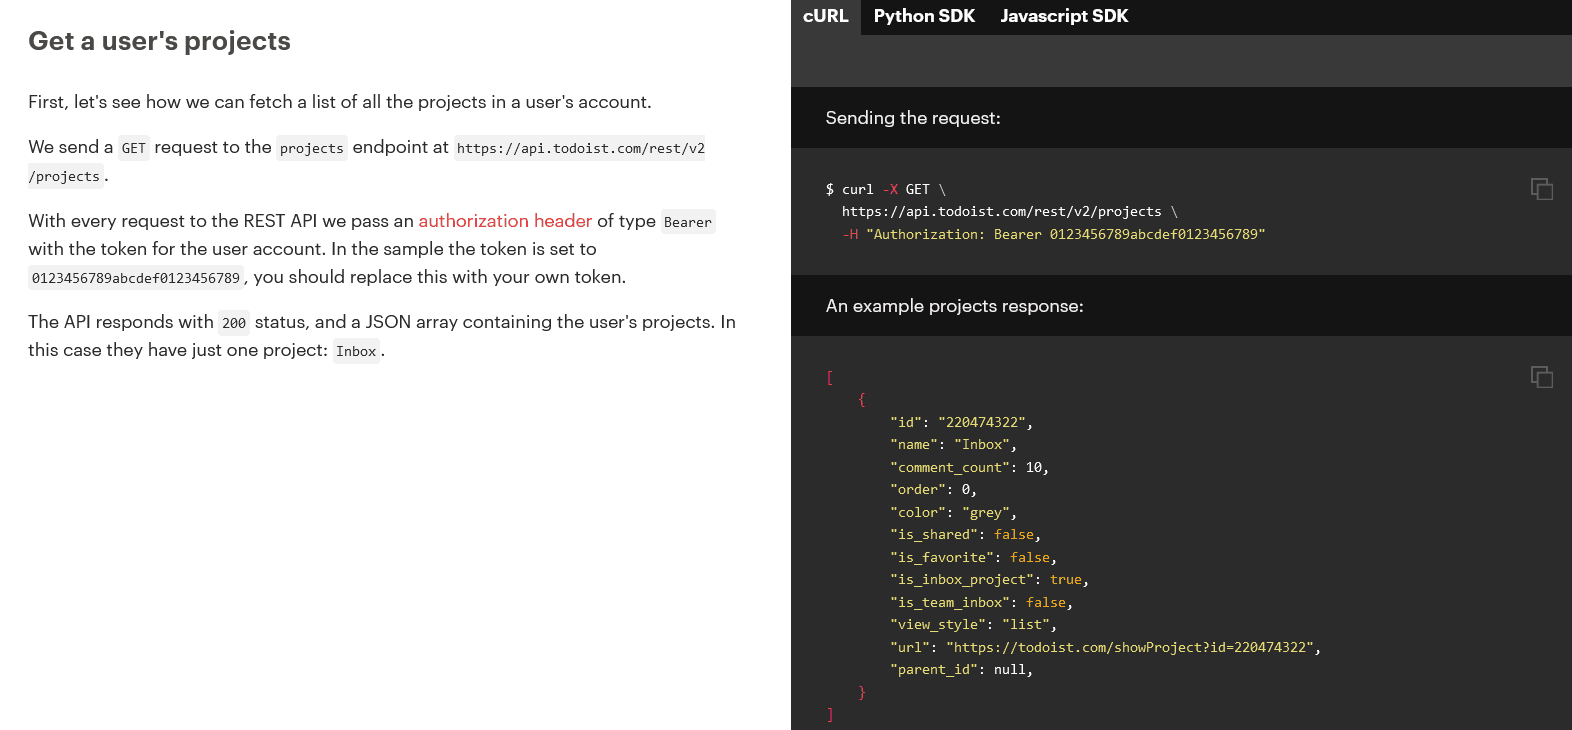1572x730 pixels.
Task: Open the Python SDK tab
Action: [923, 16]
